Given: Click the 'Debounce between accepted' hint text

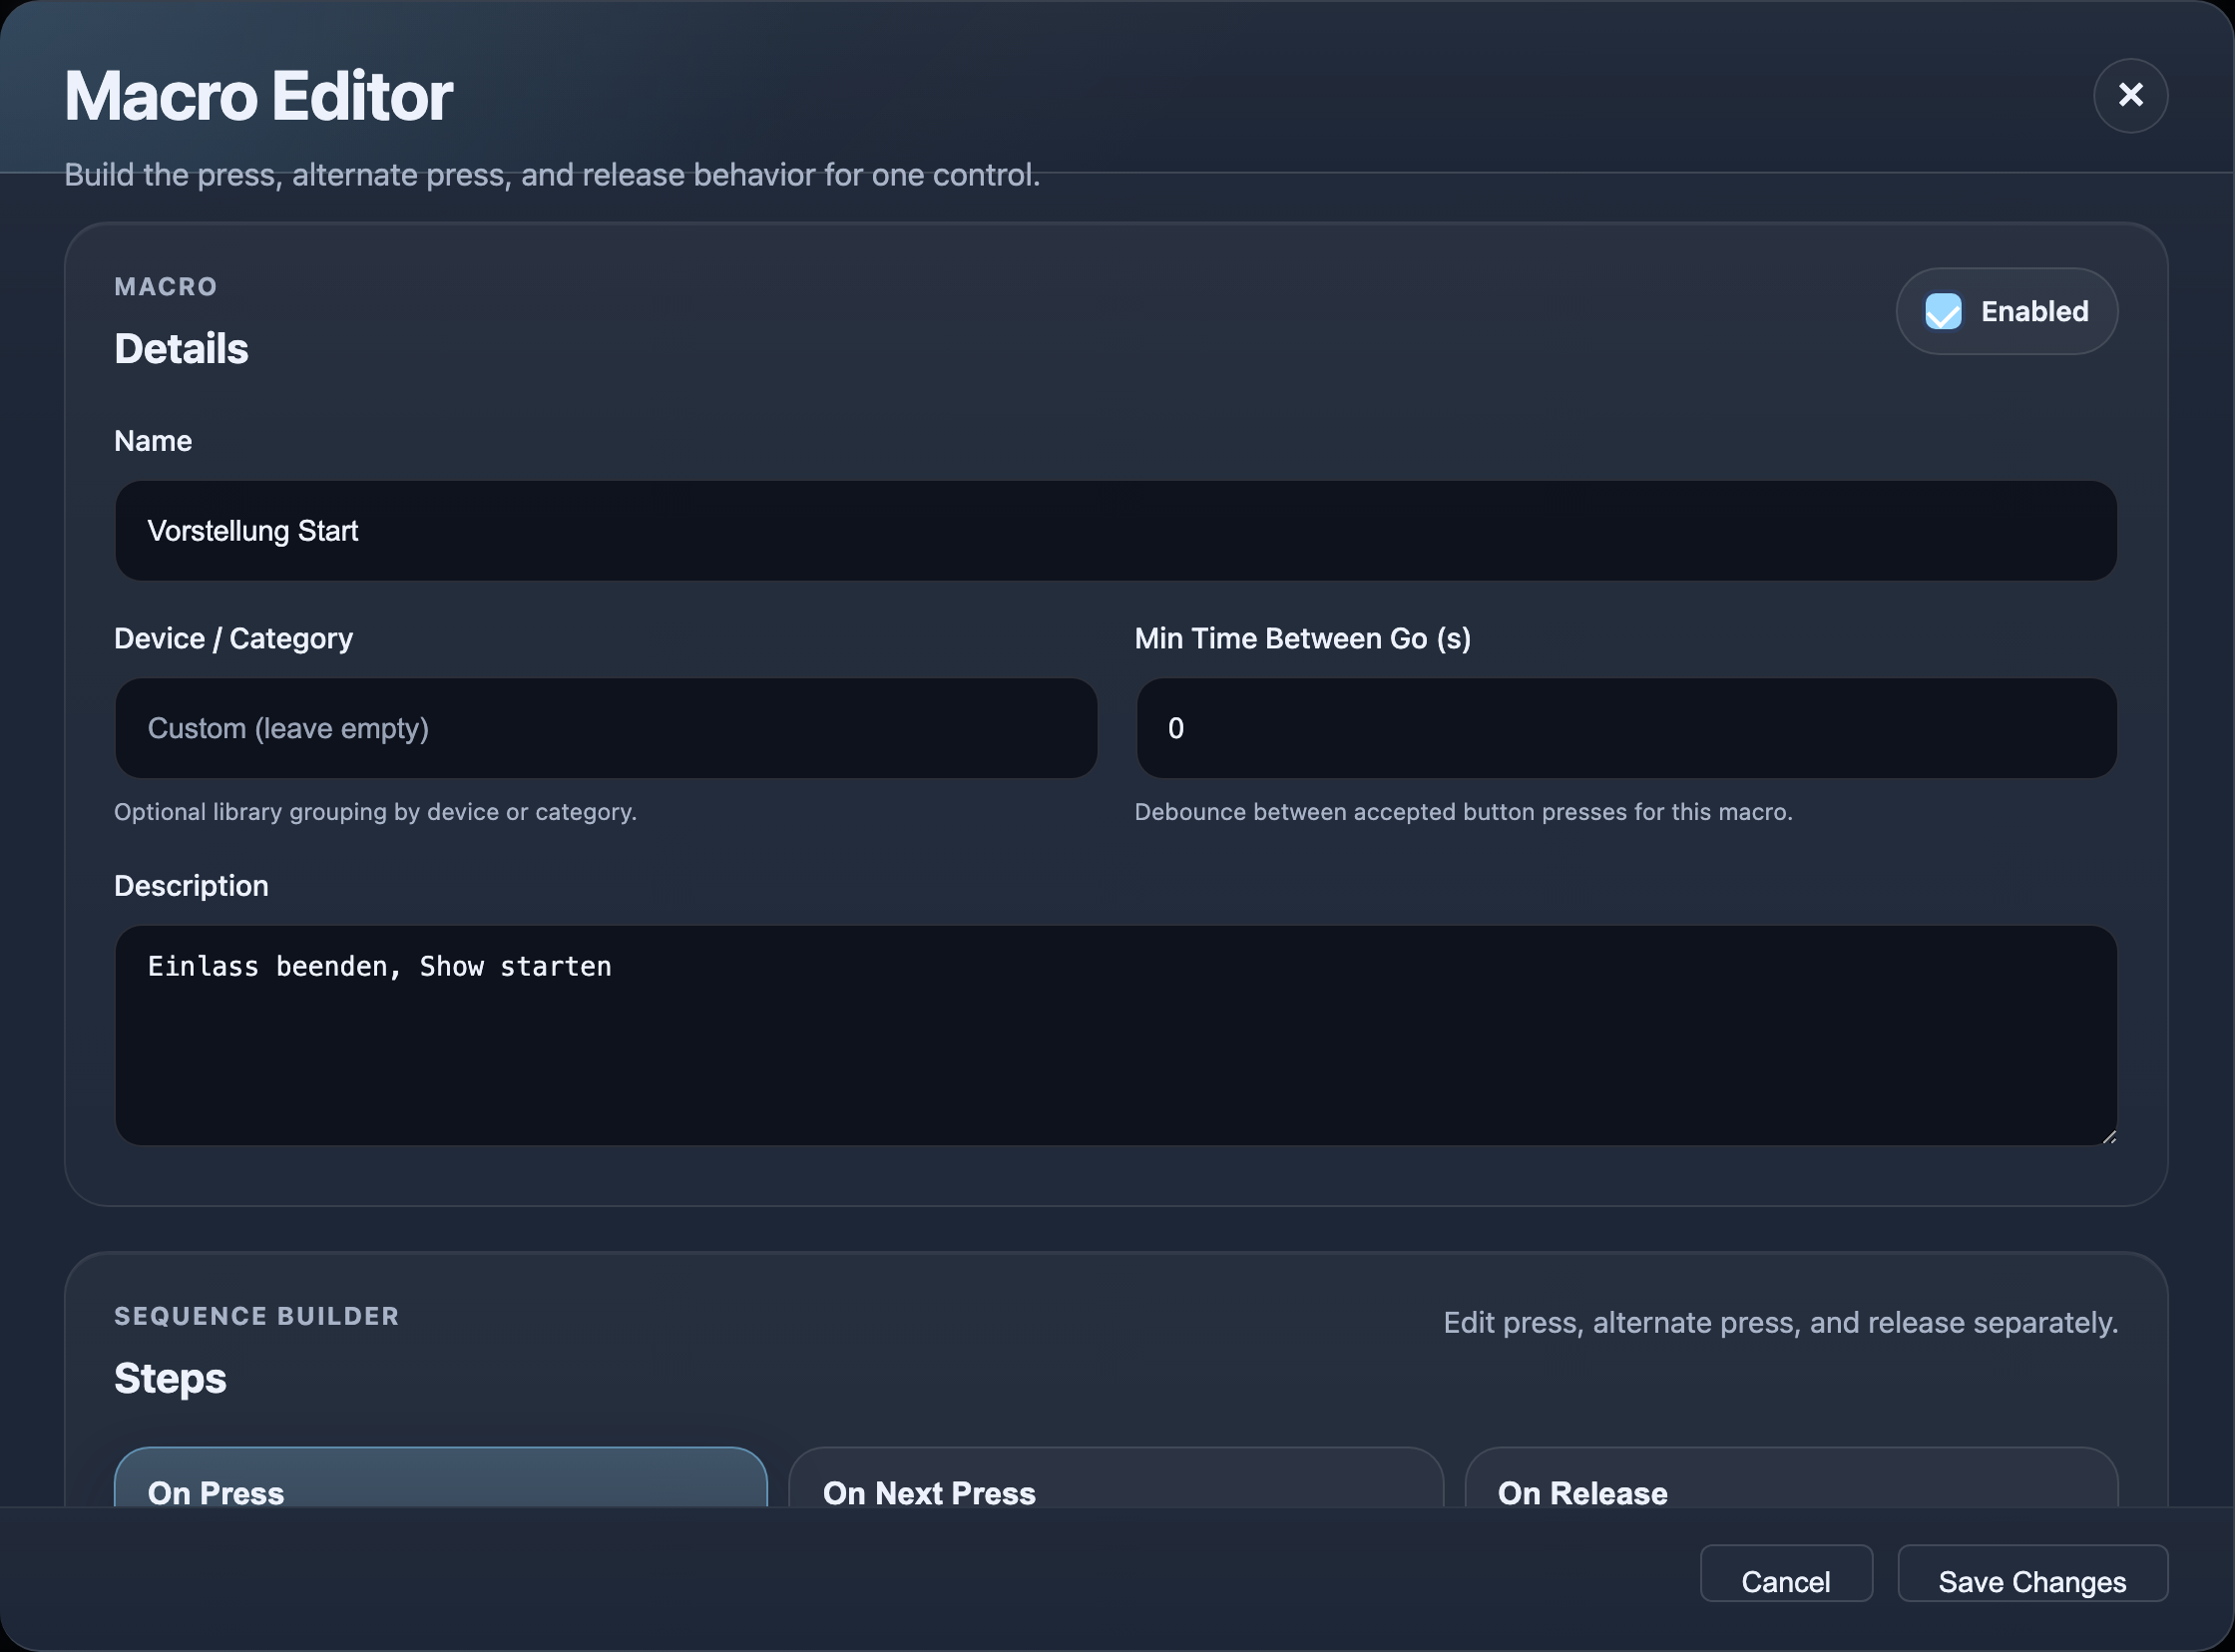Looking at the screenshot, I should click(1463, 812).
